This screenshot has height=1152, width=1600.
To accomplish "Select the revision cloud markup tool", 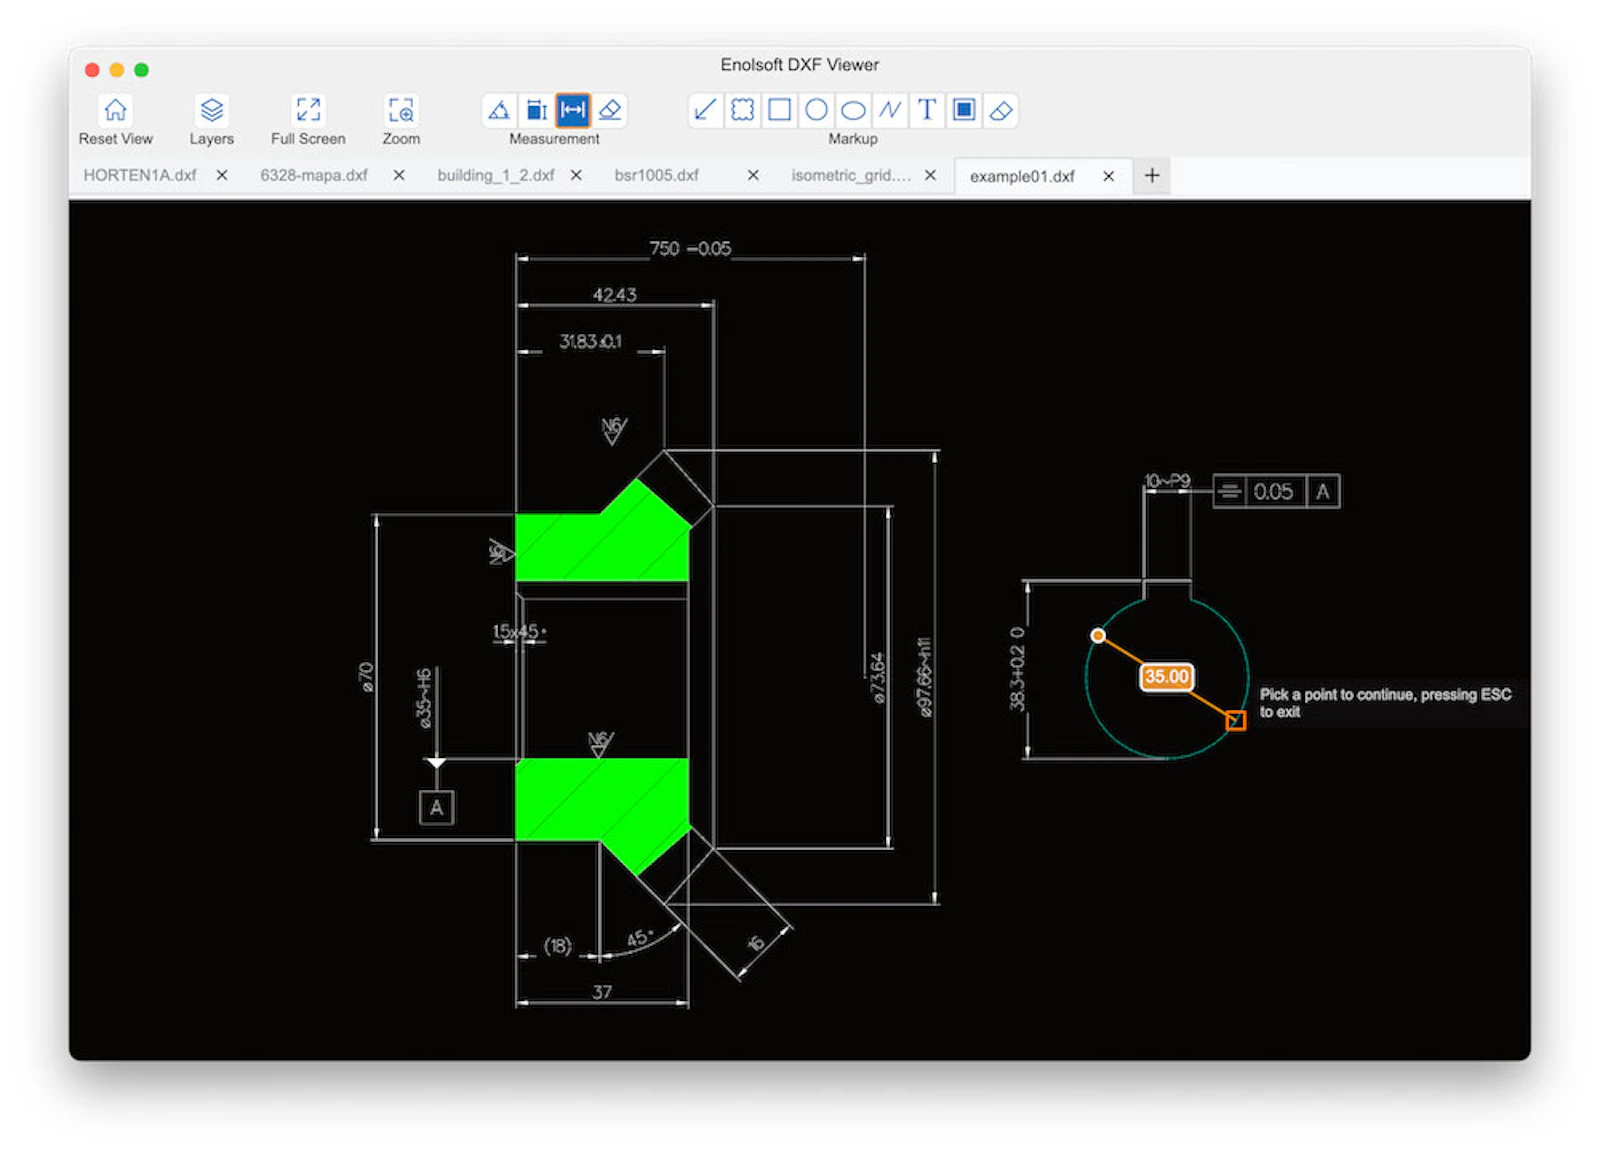I will [742, 110].
